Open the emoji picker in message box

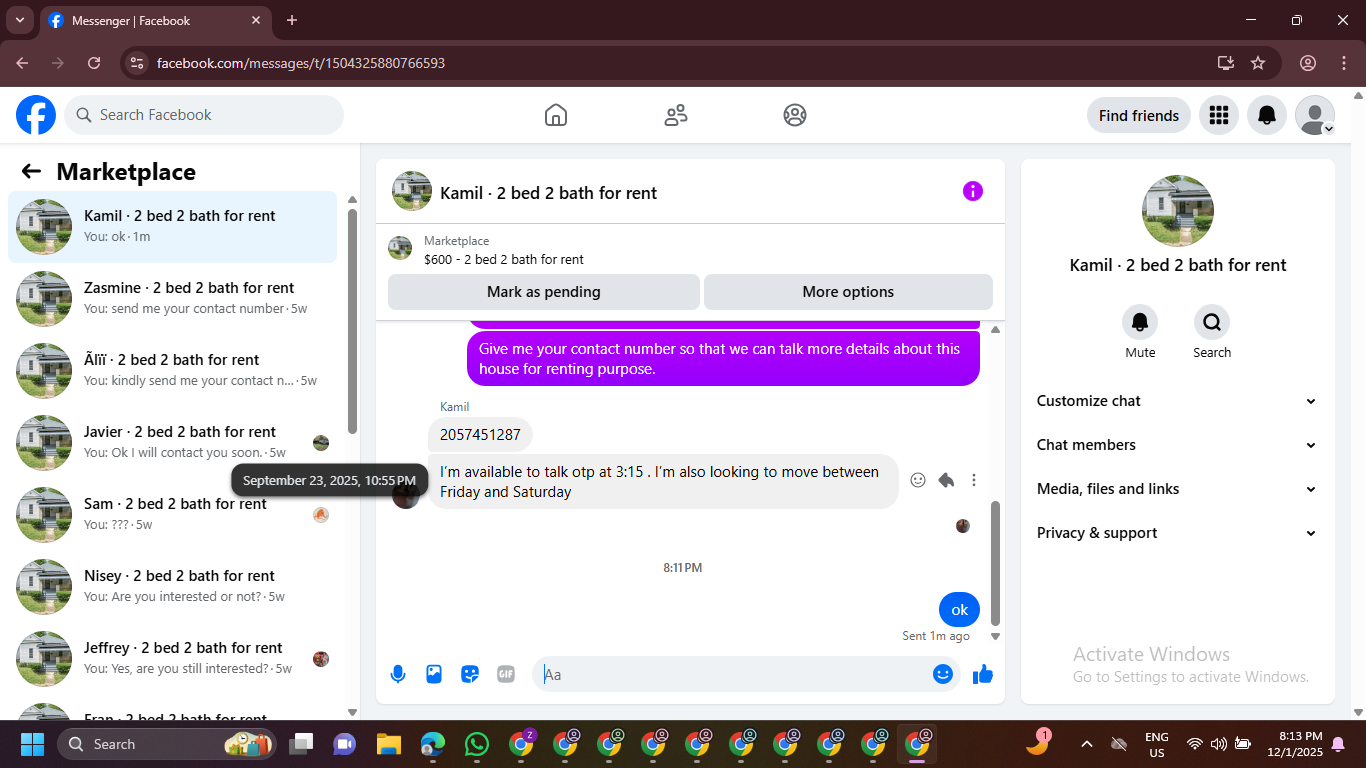942,674
